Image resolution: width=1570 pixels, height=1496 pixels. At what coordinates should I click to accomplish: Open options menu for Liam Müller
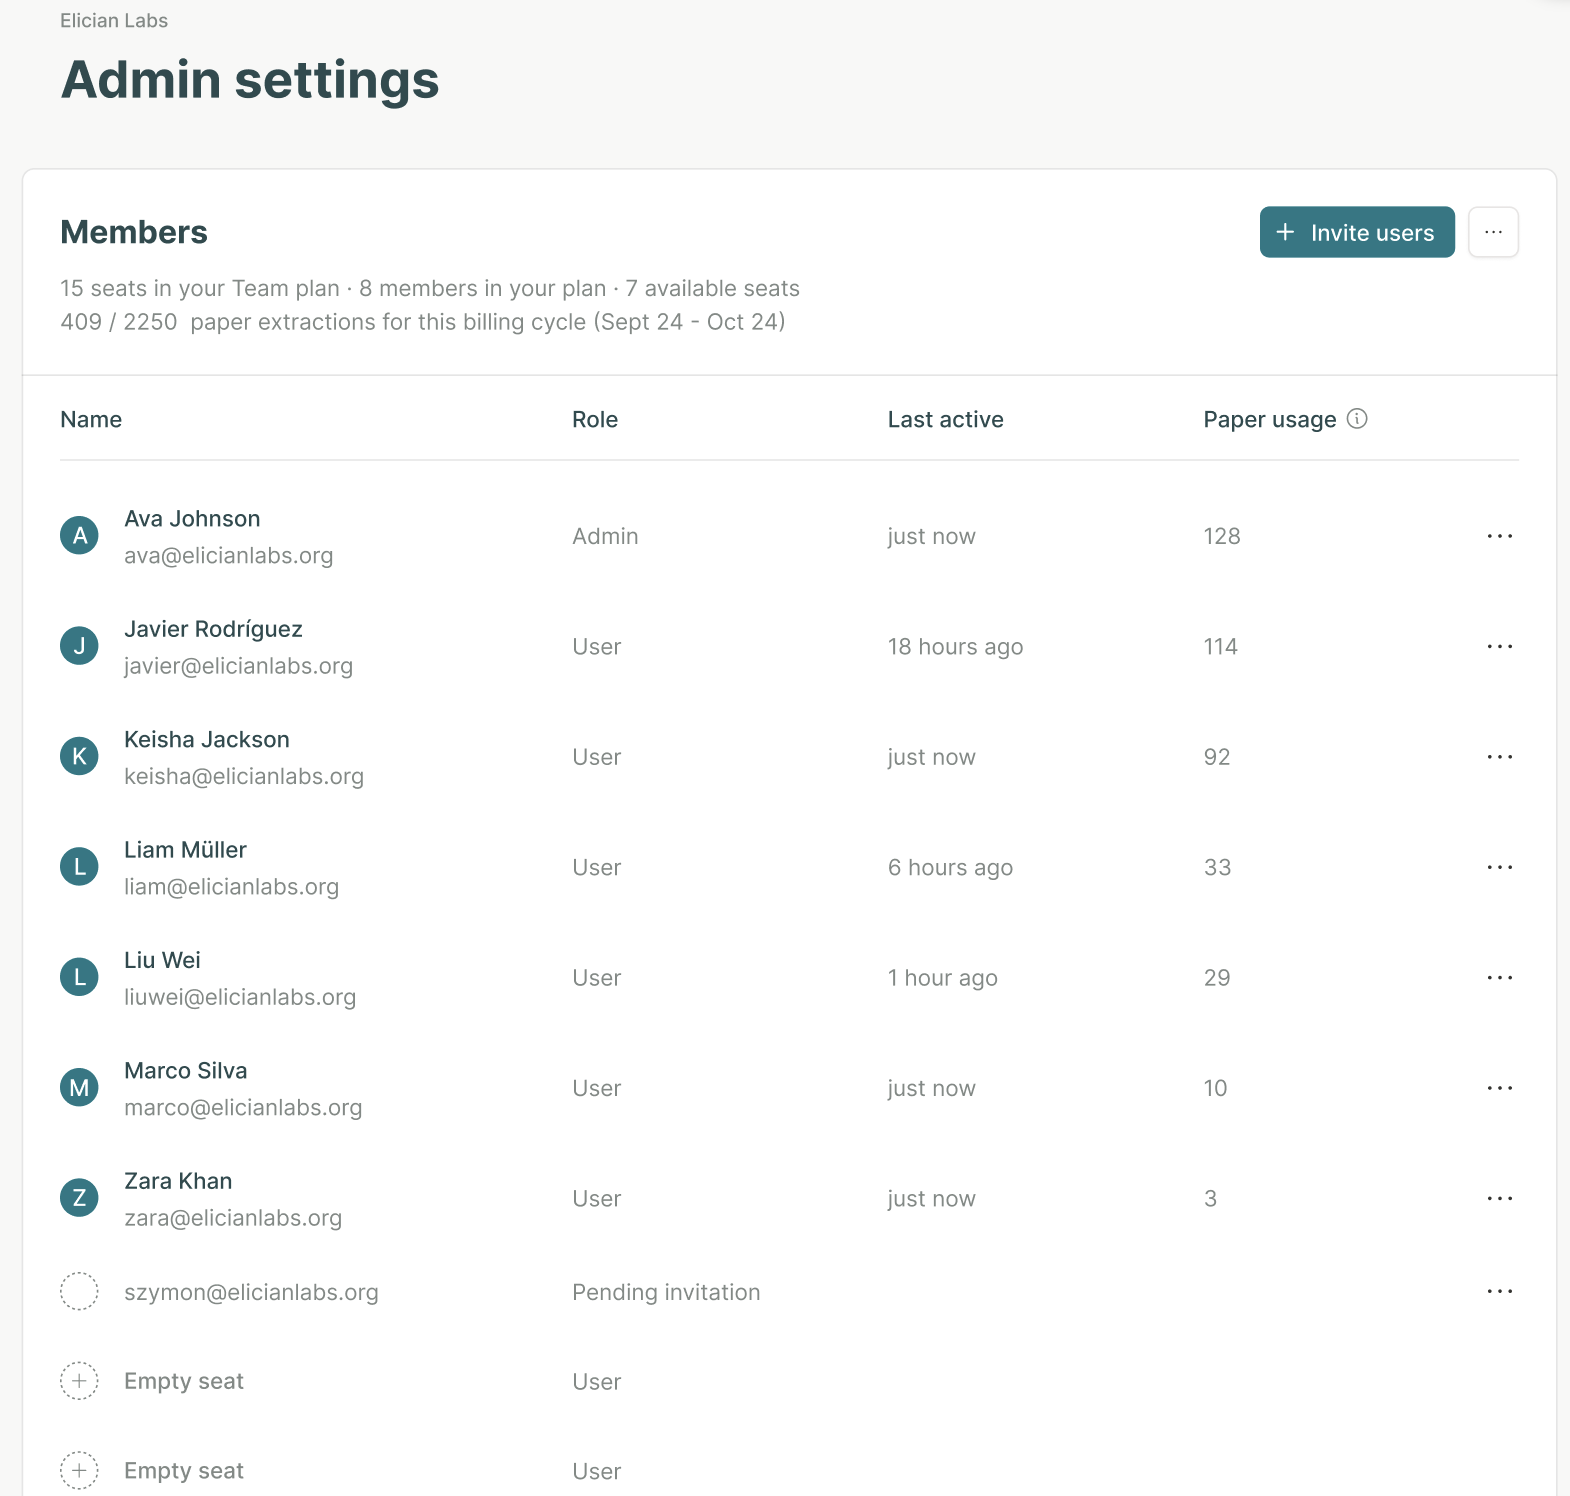click(1500, 867)
